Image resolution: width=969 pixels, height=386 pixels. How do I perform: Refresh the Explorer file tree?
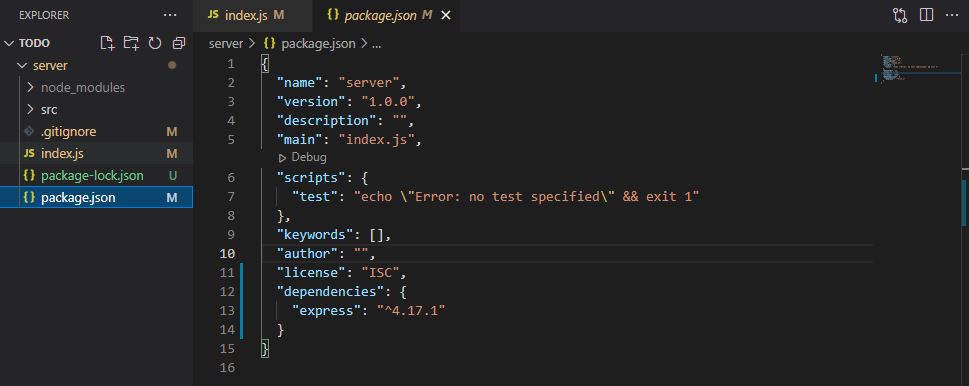(155, 43)
